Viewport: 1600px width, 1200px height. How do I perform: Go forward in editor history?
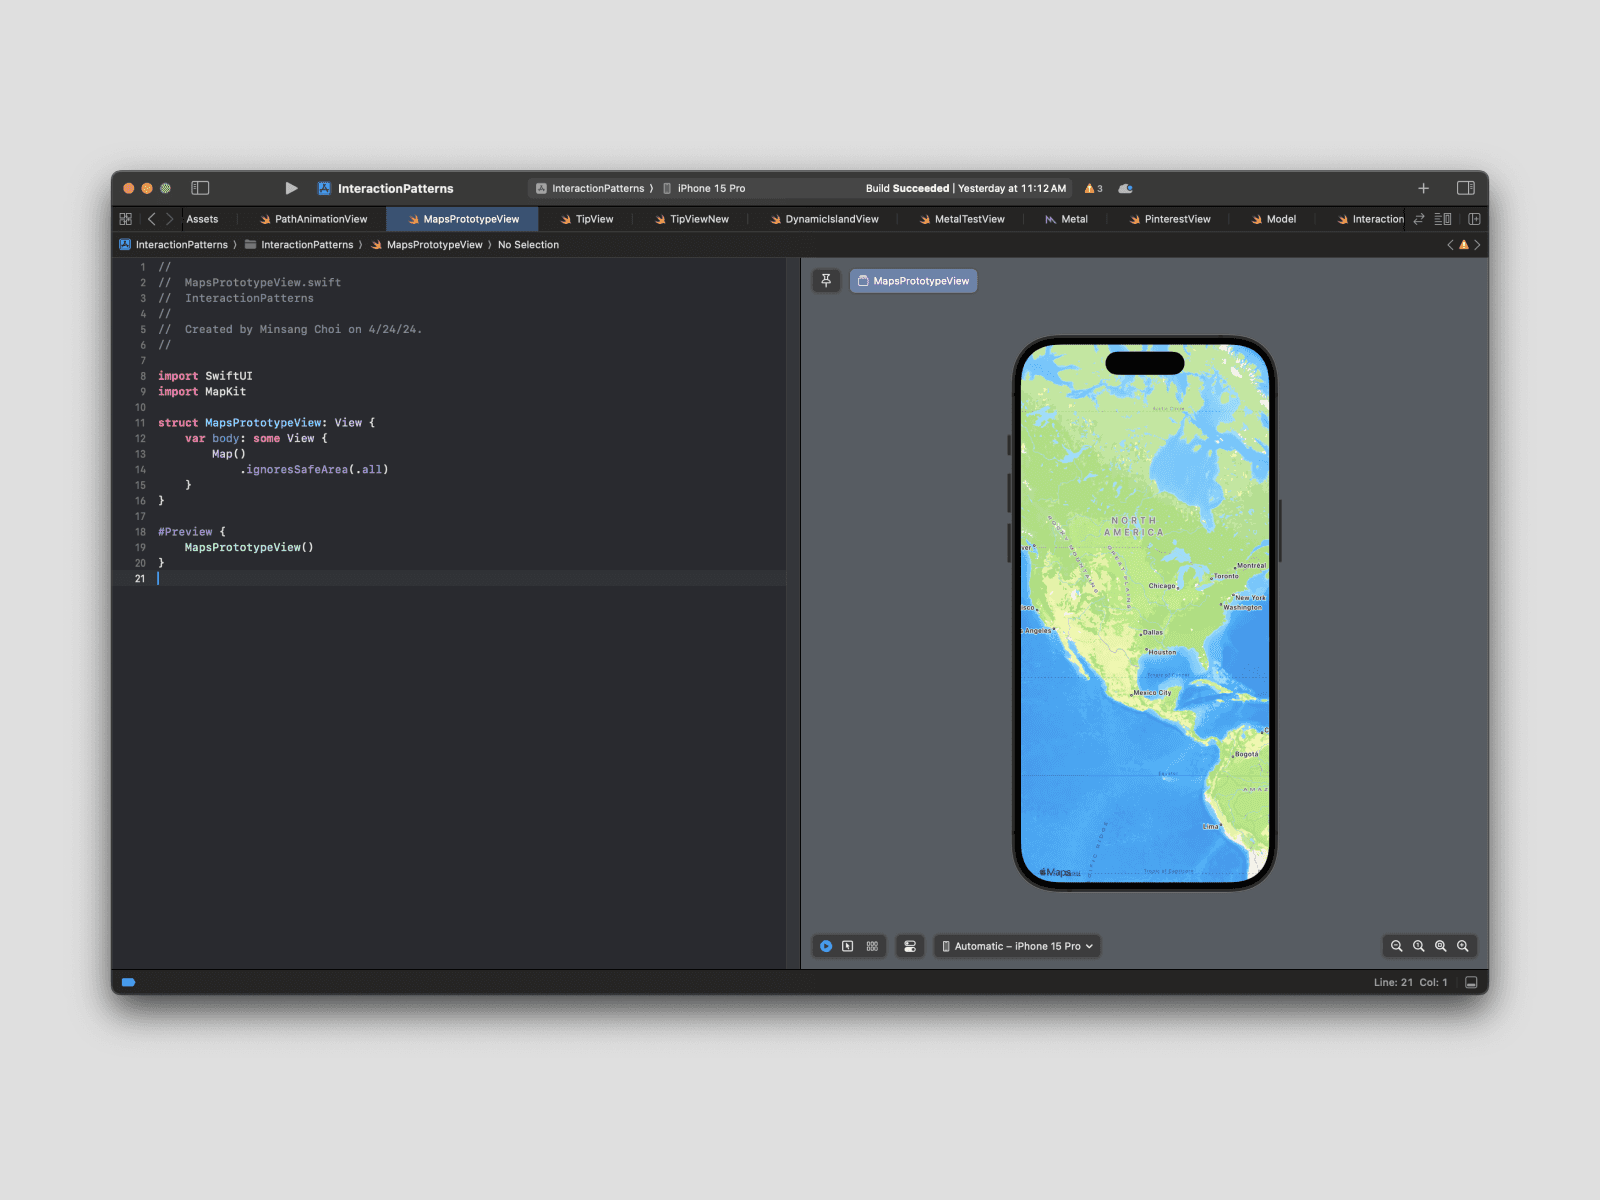pyautogui.click(x=170, y=219)
